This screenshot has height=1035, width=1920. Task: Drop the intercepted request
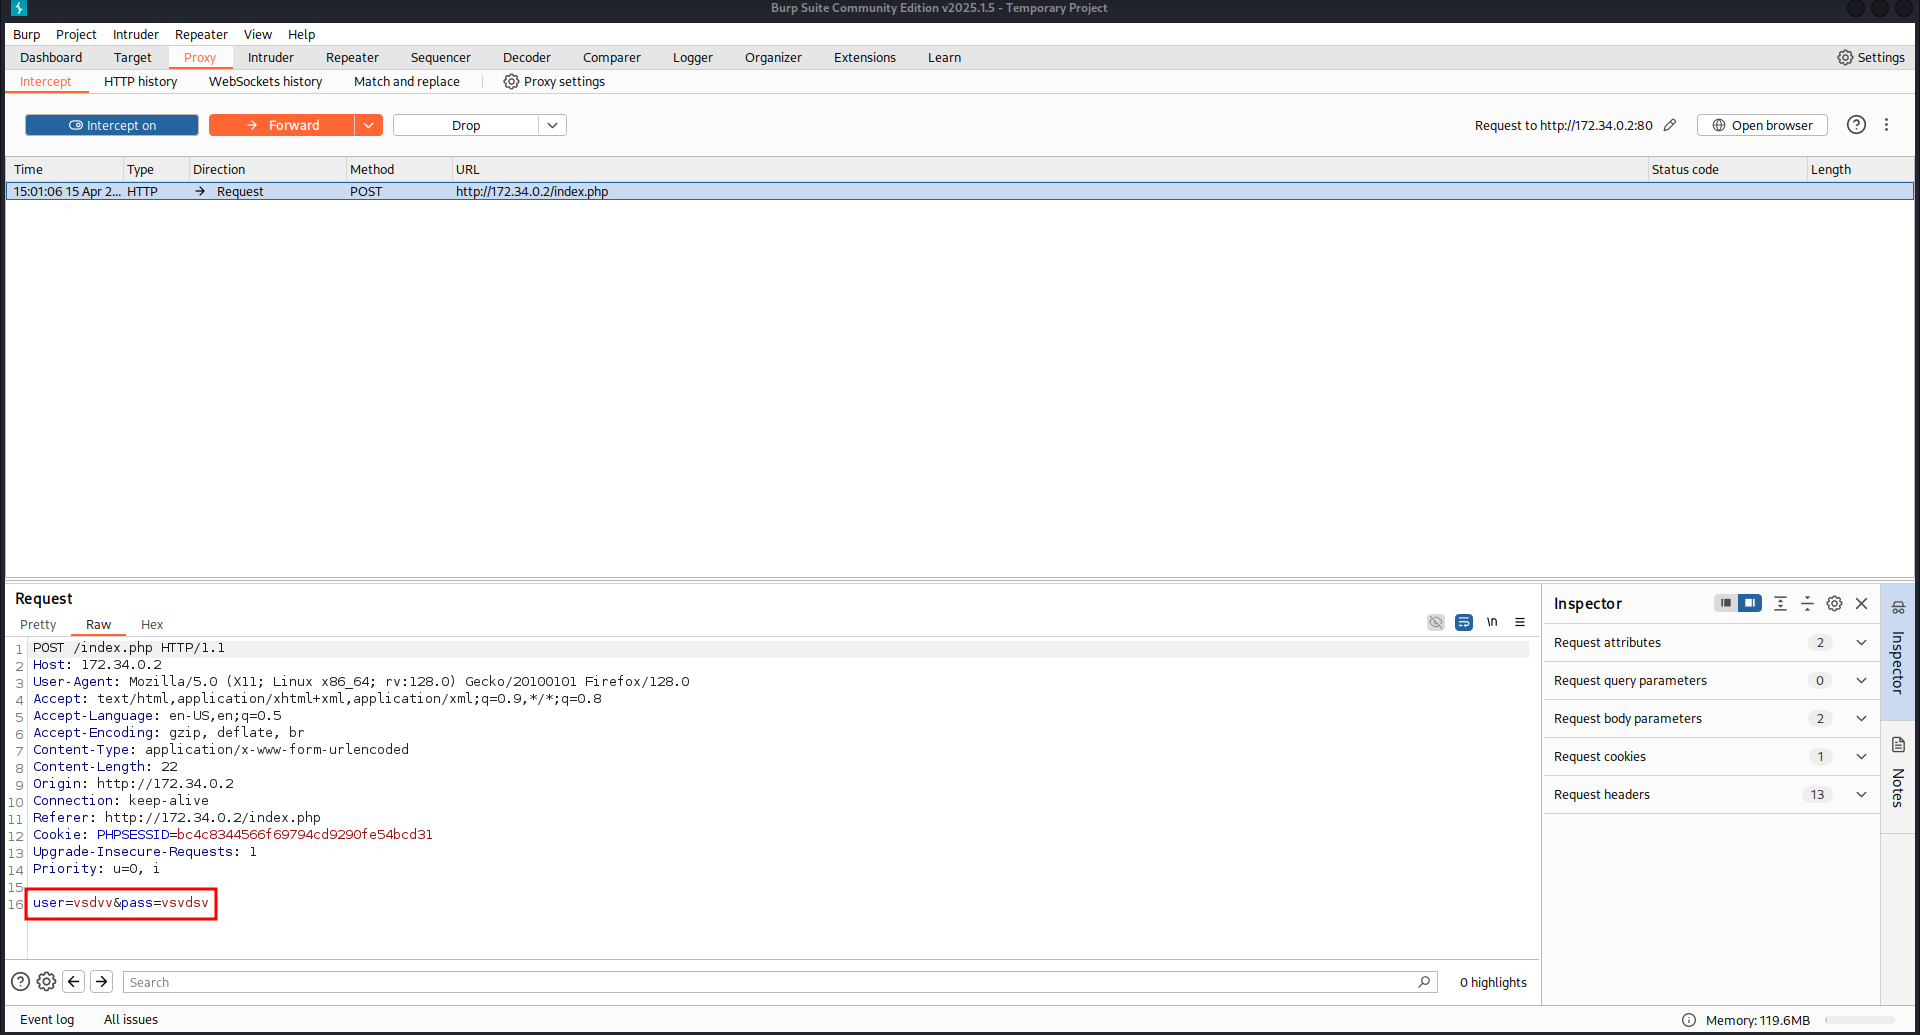point(466,125)
